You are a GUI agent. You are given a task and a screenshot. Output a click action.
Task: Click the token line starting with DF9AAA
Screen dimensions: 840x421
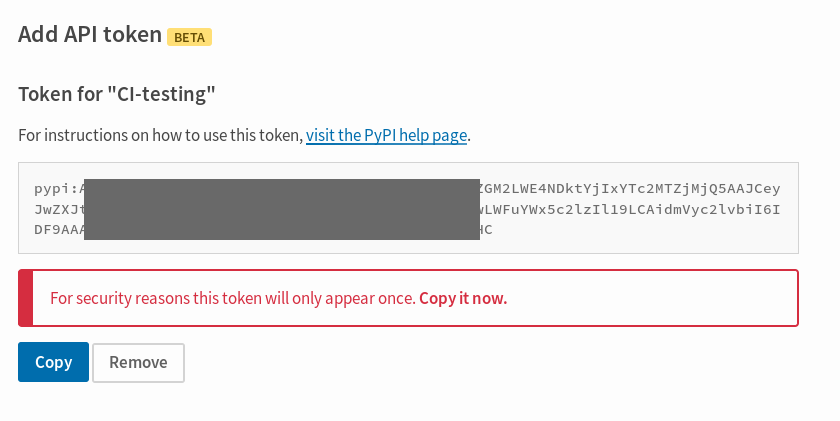pyautogui.click(x=263, y=230)
